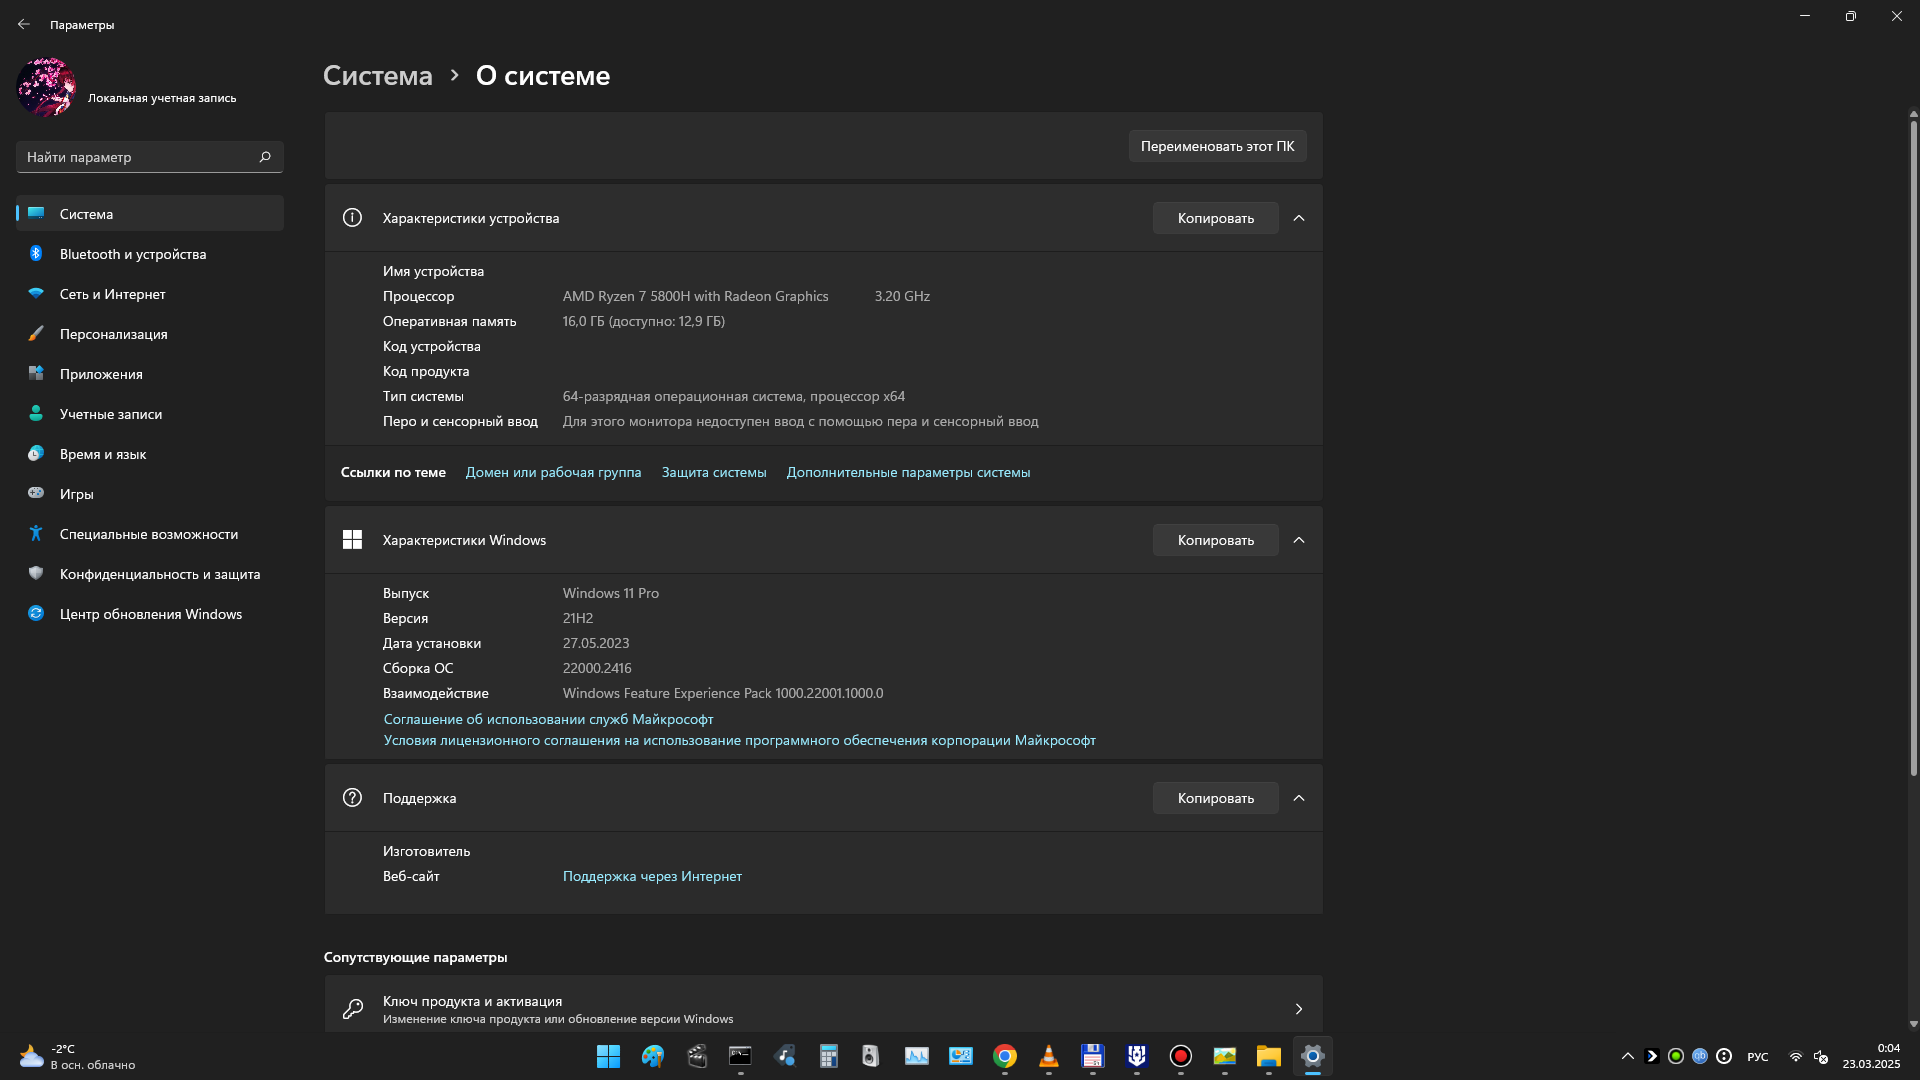Open Microsoft software license terms link
Screen dimensions: 1920x1080
tap(739, 740)
